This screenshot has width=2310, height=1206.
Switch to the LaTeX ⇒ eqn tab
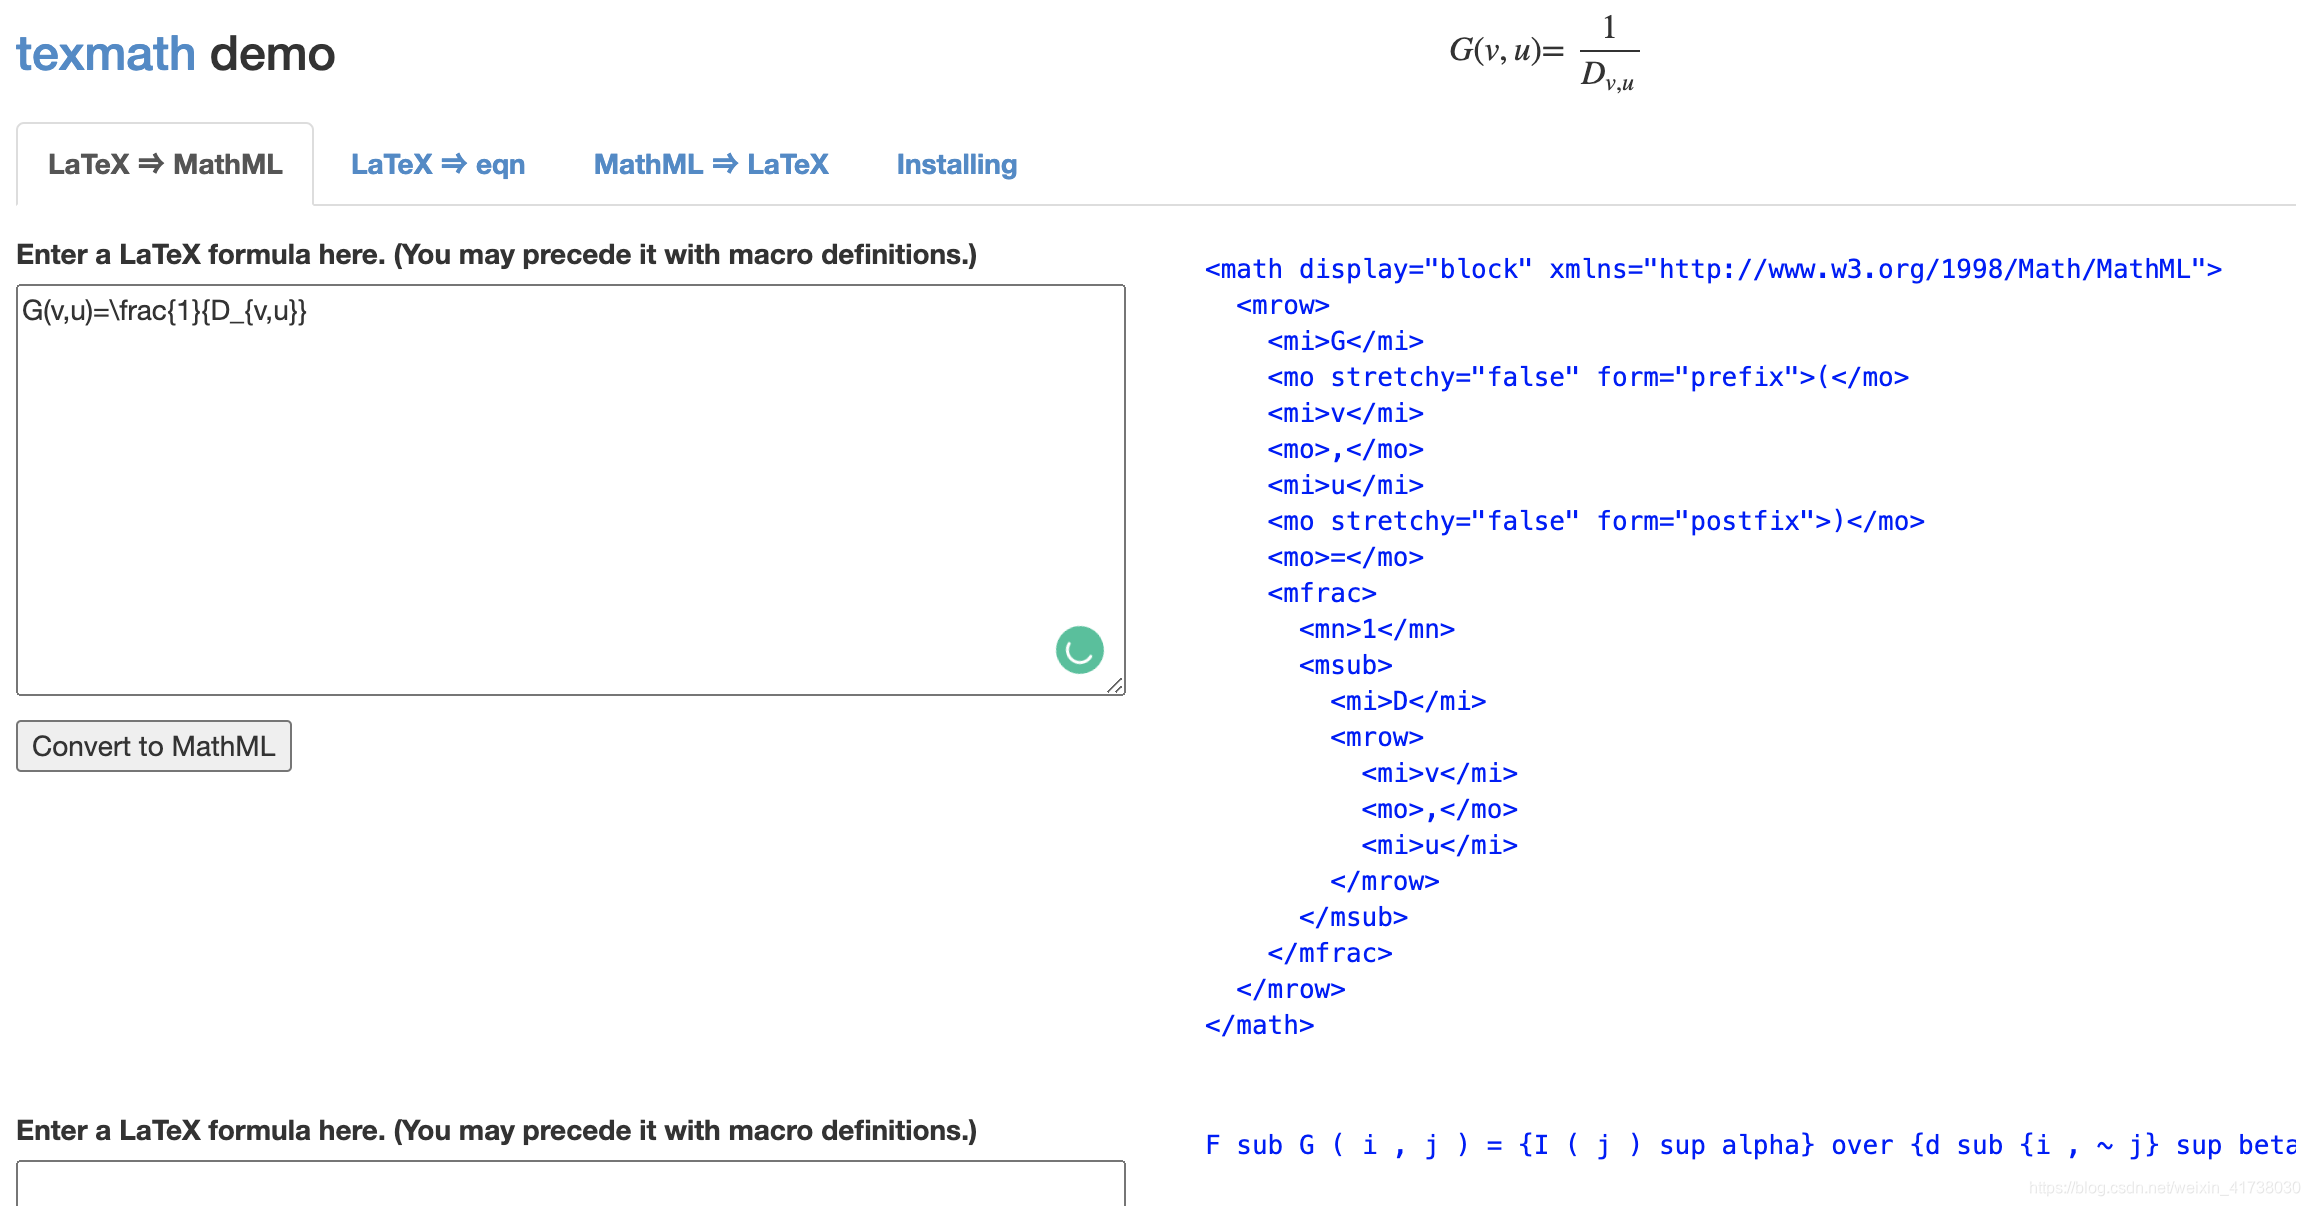tap(438, 164)
